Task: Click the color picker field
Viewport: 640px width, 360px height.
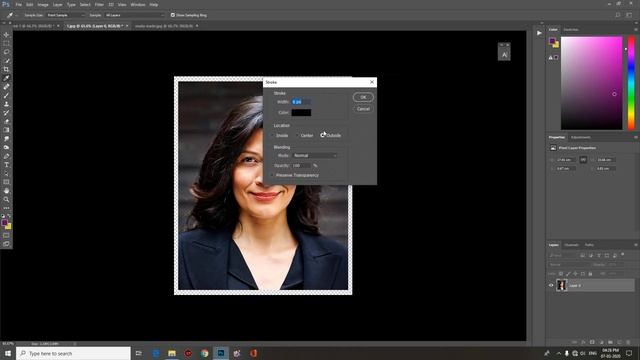Action: coord(591,83)
